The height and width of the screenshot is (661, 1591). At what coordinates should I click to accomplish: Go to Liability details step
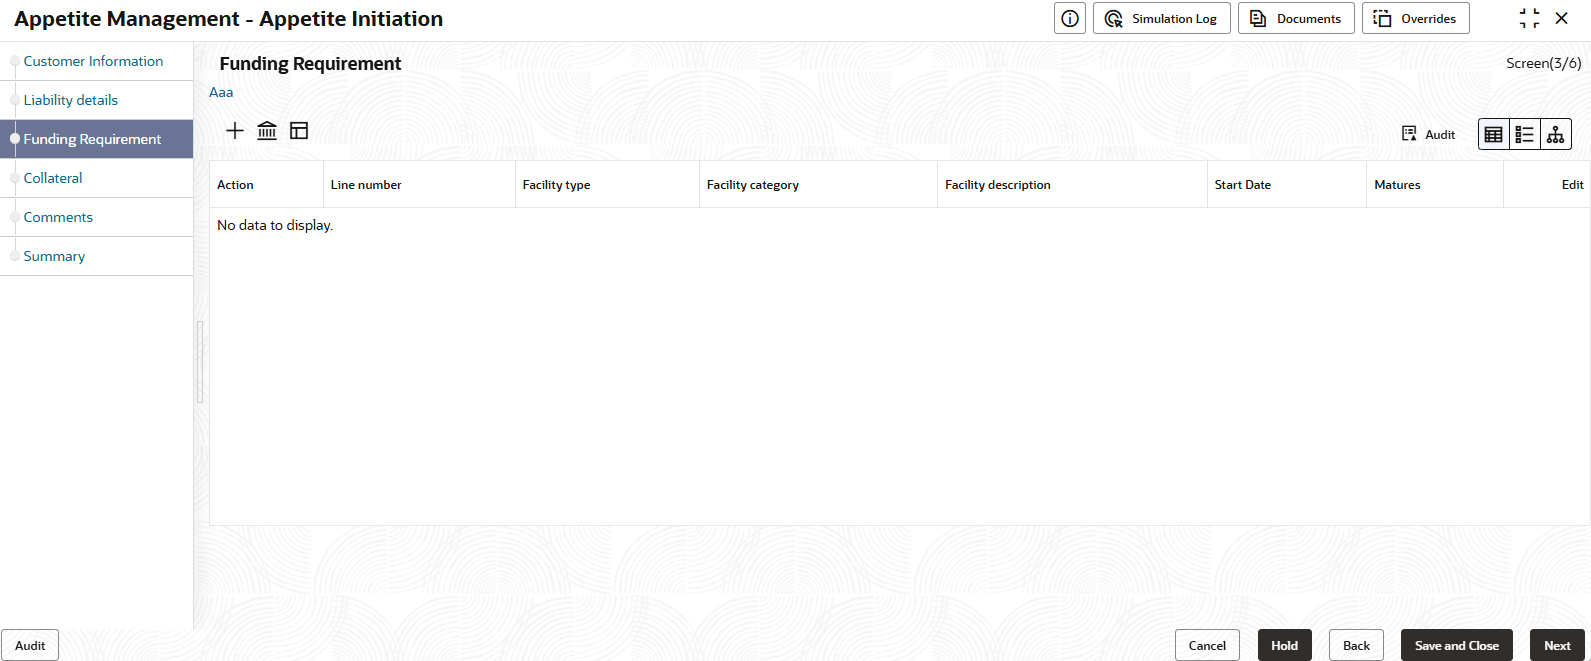coord(96,100)
